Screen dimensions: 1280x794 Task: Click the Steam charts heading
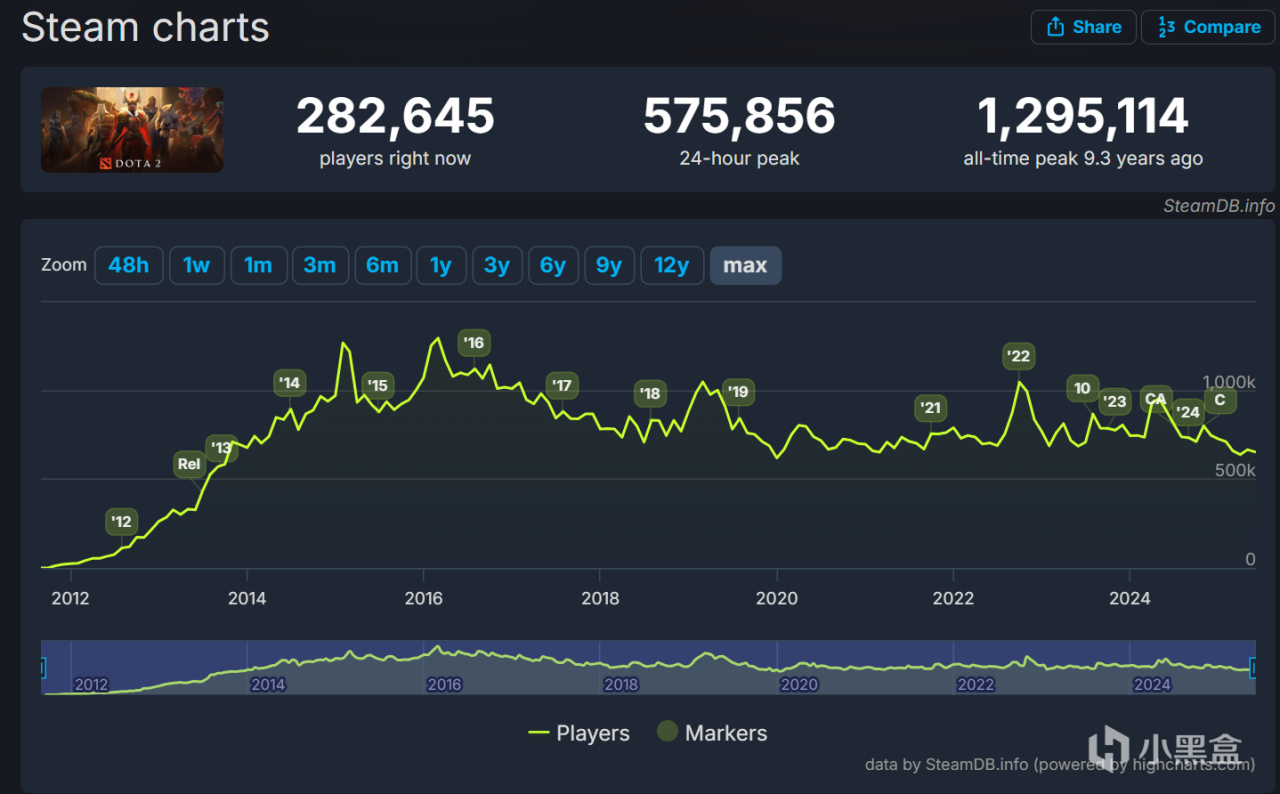click(x=145, y=27)
